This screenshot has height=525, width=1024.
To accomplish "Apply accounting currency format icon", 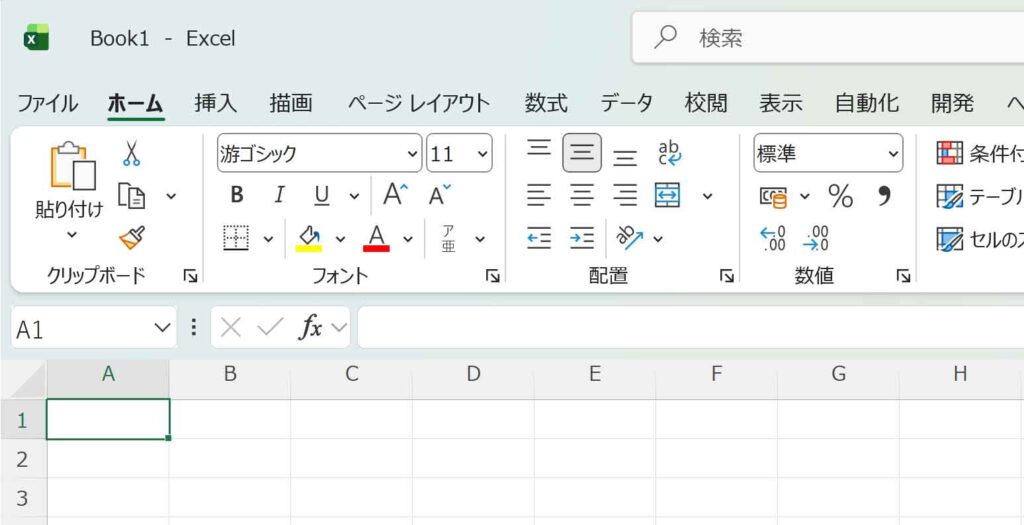I will [x=773, y=197].
